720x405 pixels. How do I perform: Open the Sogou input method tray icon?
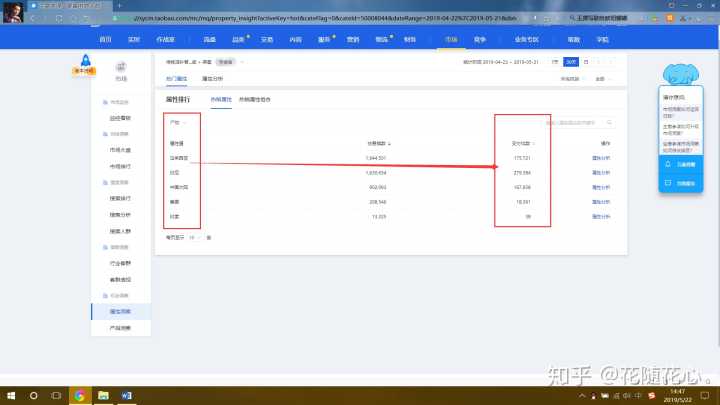pos(652,396)
